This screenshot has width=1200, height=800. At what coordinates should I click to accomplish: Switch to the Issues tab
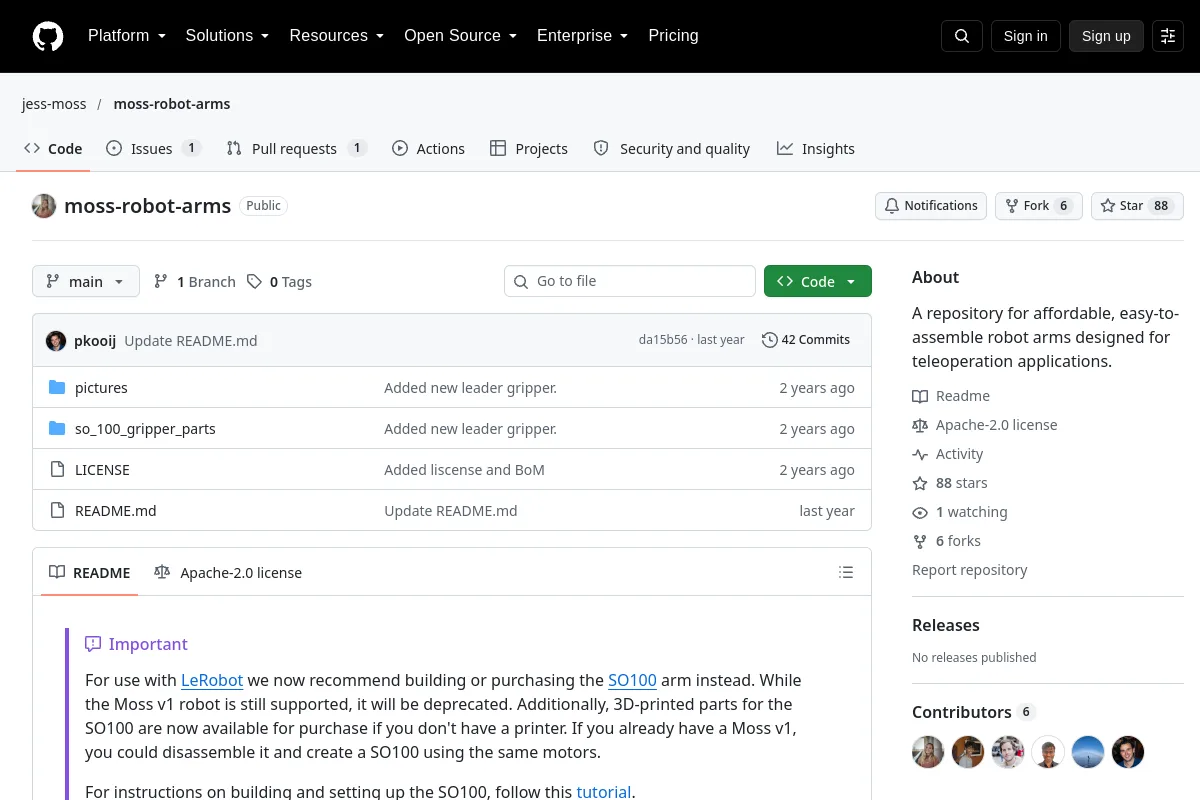tap(154, 148)
